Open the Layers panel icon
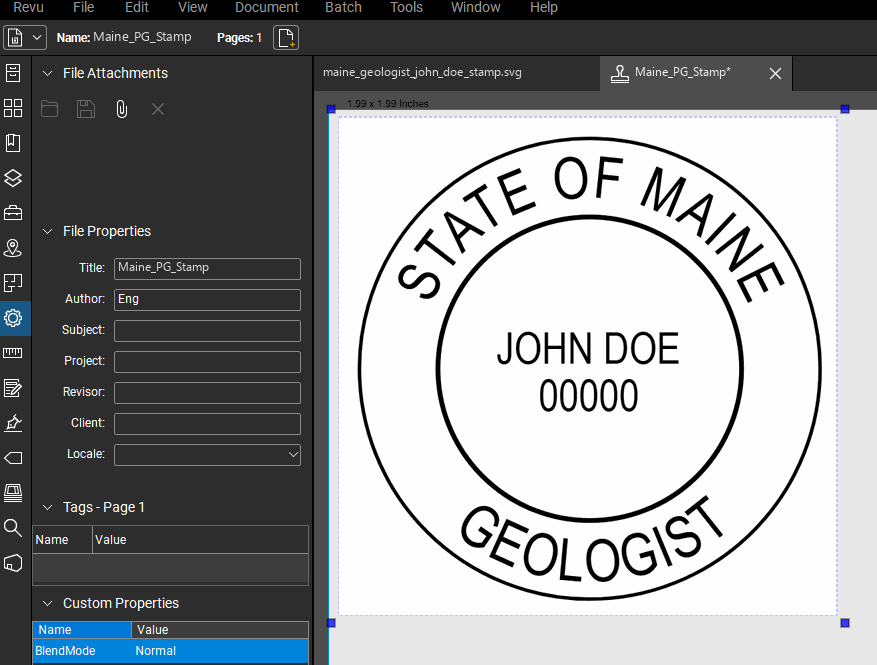 pyautogui.click(x=13, y=178)
